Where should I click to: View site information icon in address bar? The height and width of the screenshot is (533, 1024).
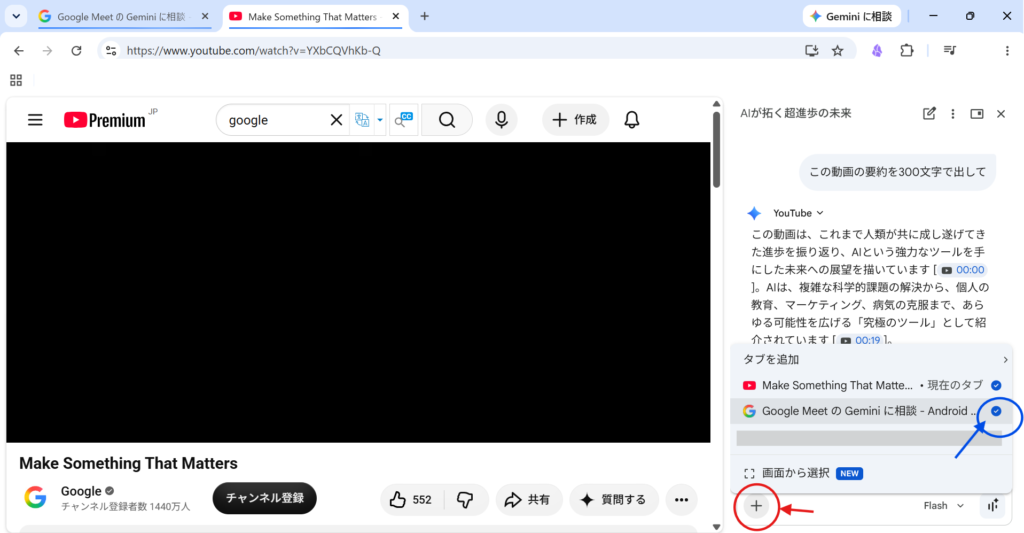coord(111,50)
